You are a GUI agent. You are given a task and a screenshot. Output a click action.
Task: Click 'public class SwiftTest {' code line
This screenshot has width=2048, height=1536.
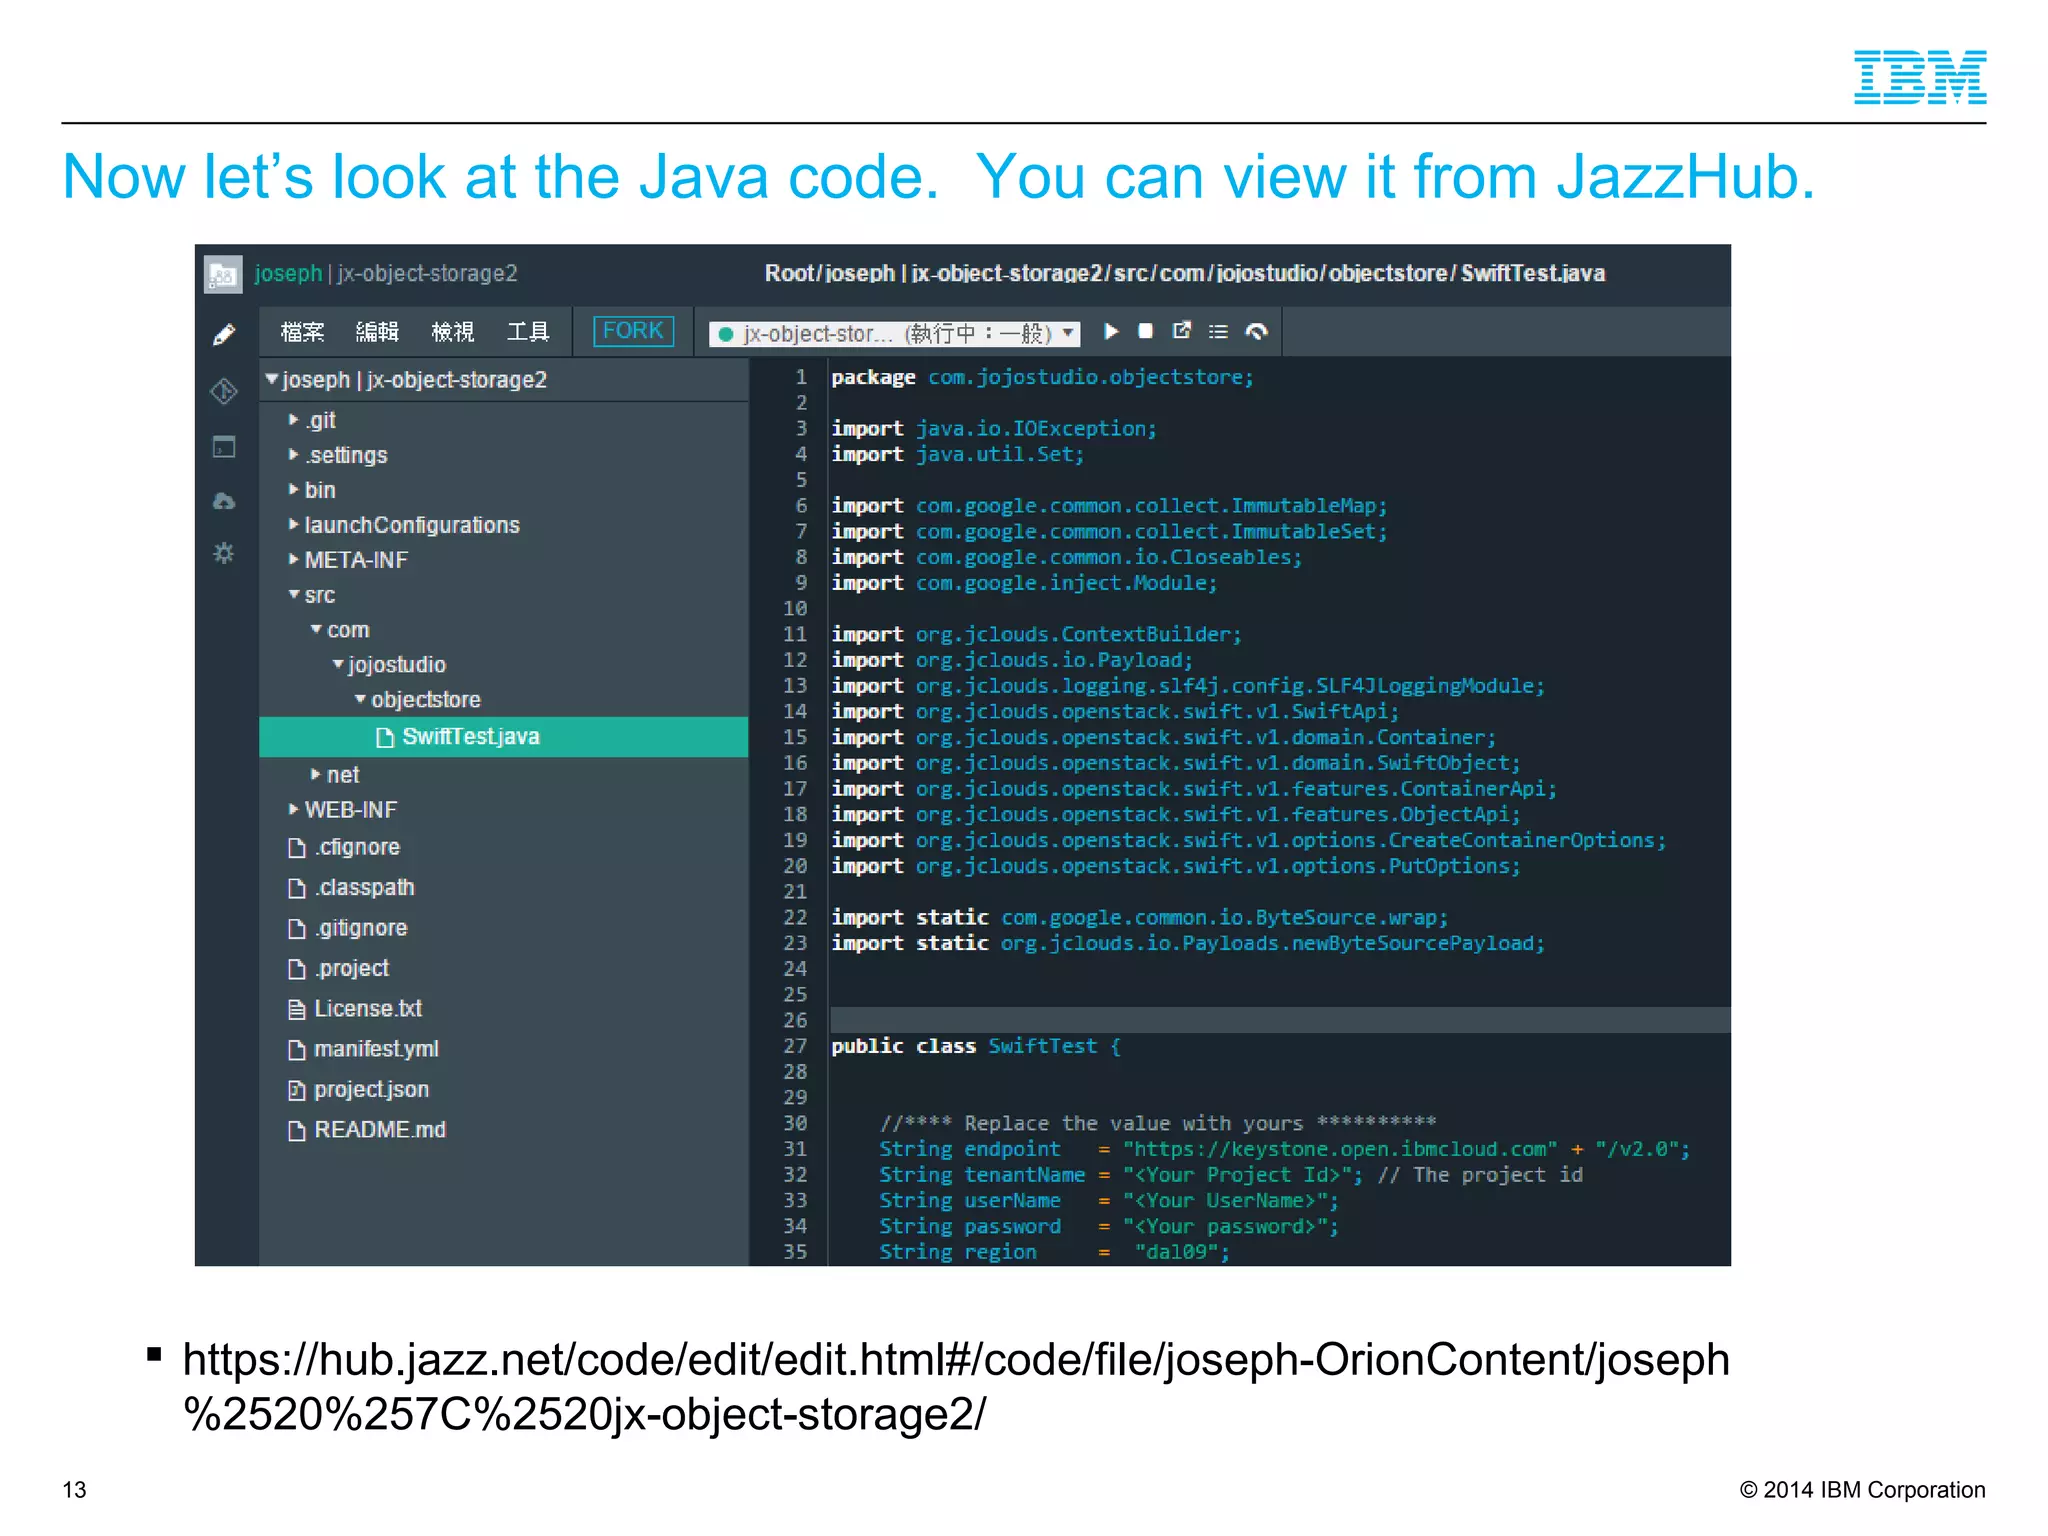click(x=976, y=1046)
